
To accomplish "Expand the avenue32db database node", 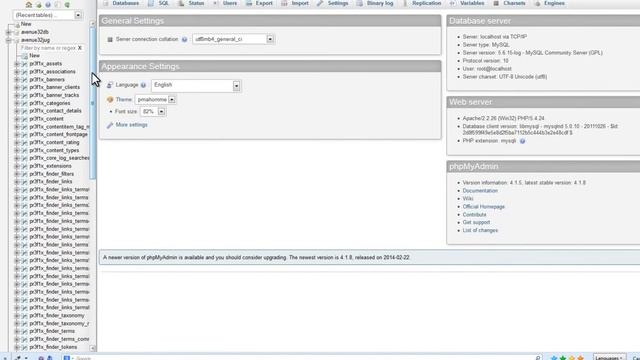I will click(9, 32).
